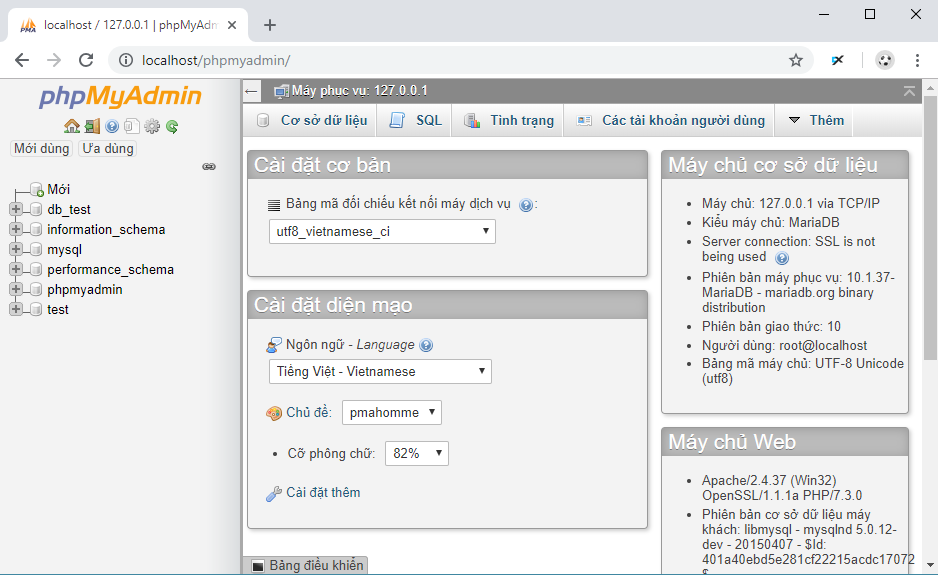
Task: Click the browser forward arrow
Action: click(x=54, y=60)
